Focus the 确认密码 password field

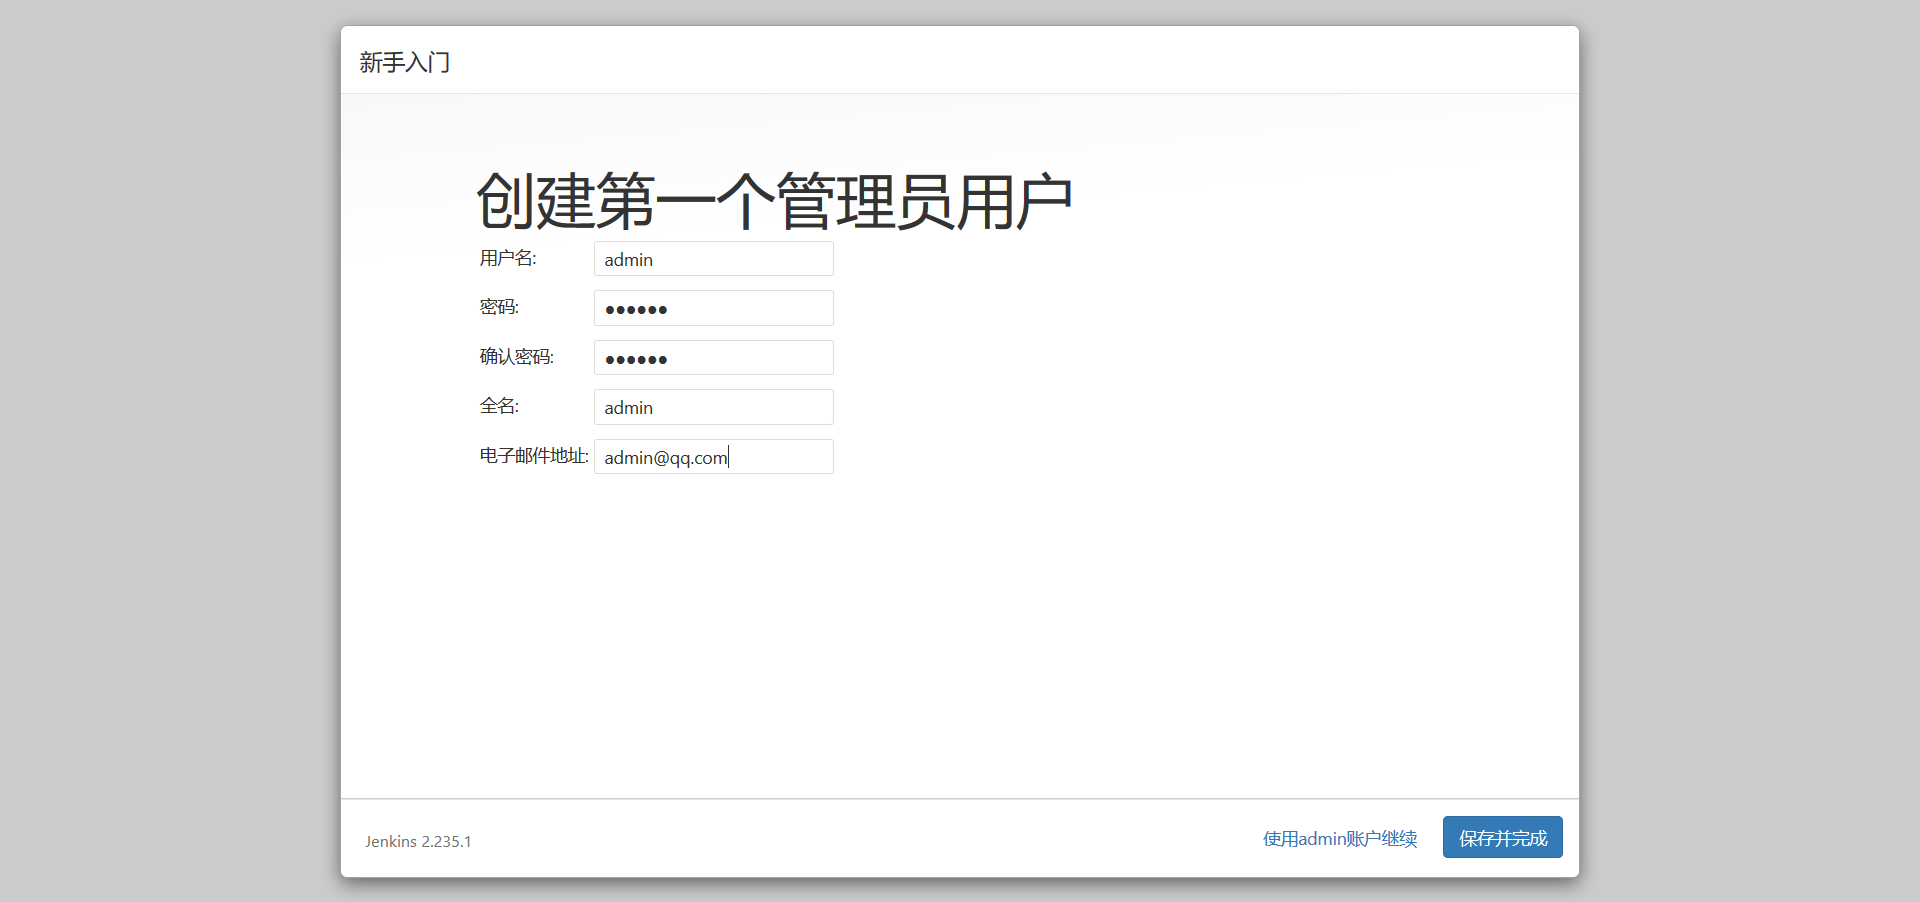[x=713, y=358]
